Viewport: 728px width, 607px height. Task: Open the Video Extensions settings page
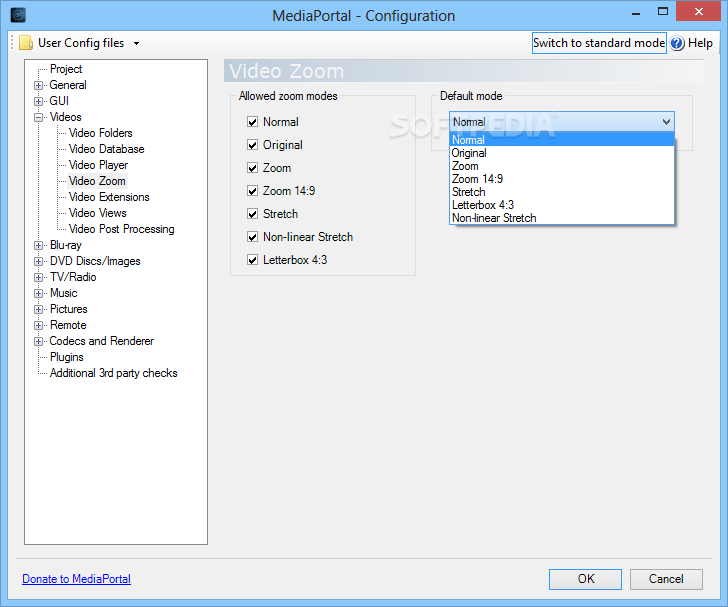click(109, 197)
